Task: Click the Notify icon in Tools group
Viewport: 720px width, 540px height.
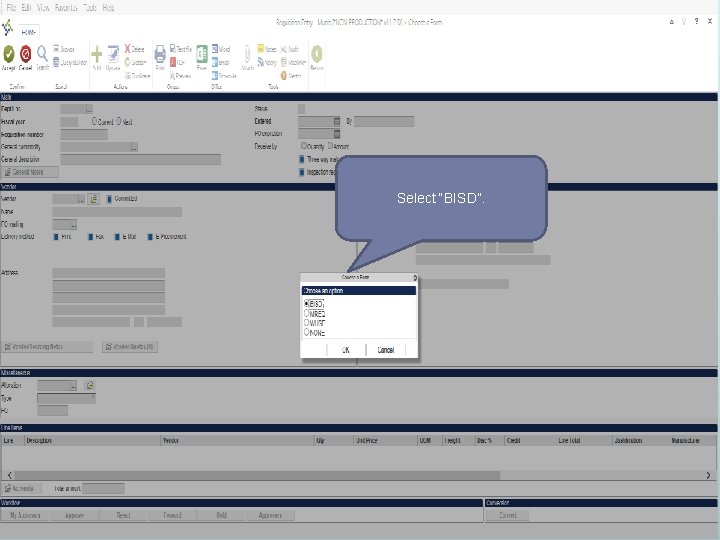Action: coord(260,62)
